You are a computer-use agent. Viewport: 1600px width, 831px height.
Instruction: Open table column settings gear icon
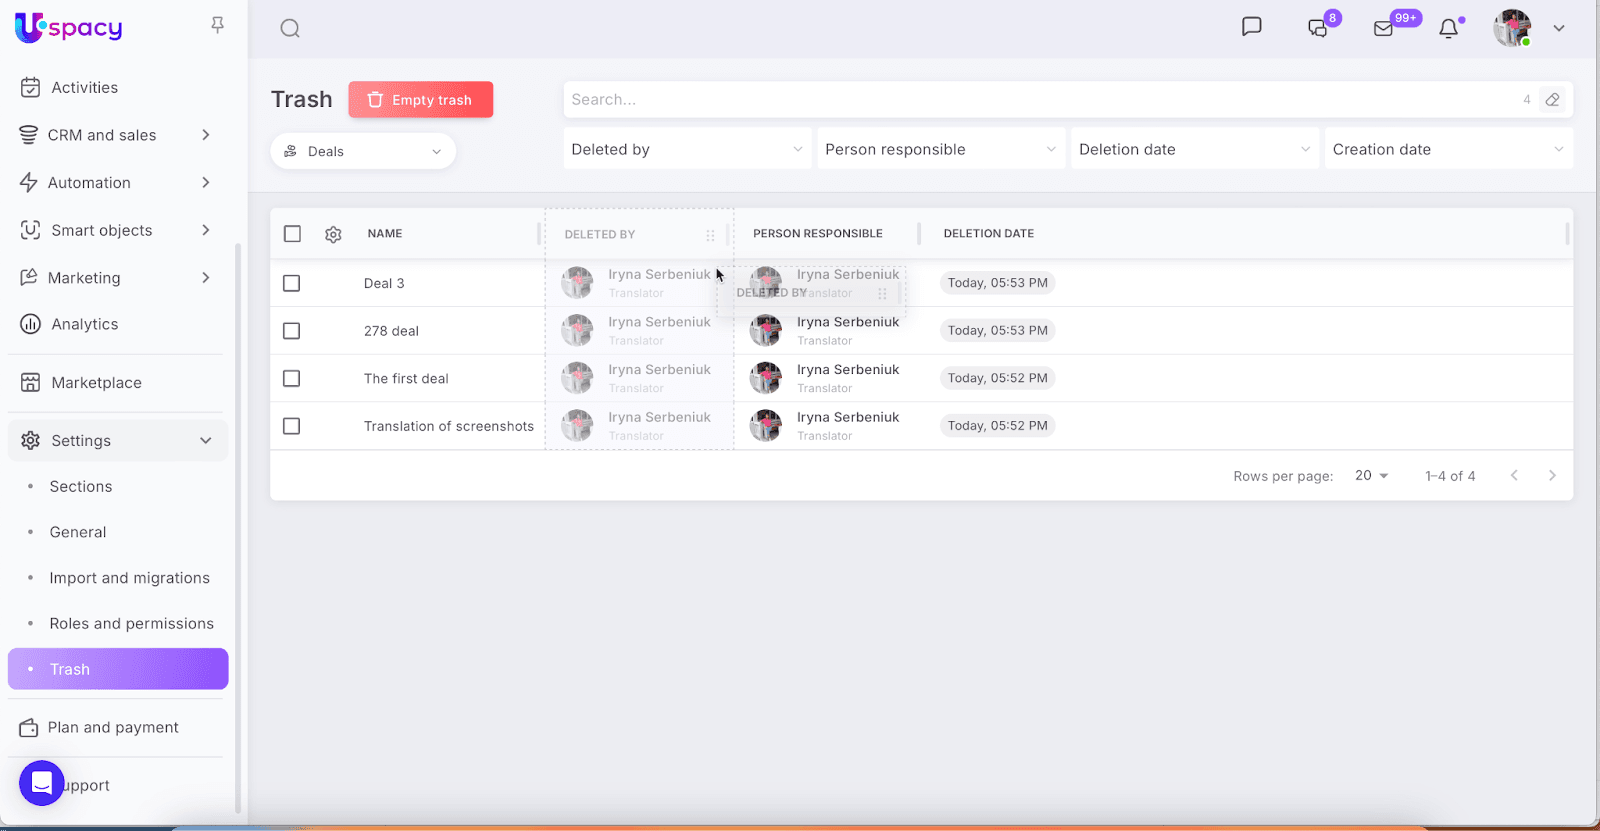(333, 234)
